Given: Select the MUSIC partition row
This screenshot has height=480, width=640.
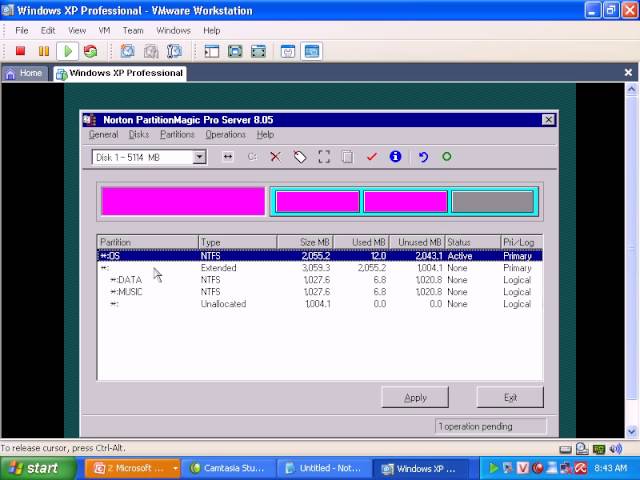Looking at the screenshot, I should (x=320, y=292).
